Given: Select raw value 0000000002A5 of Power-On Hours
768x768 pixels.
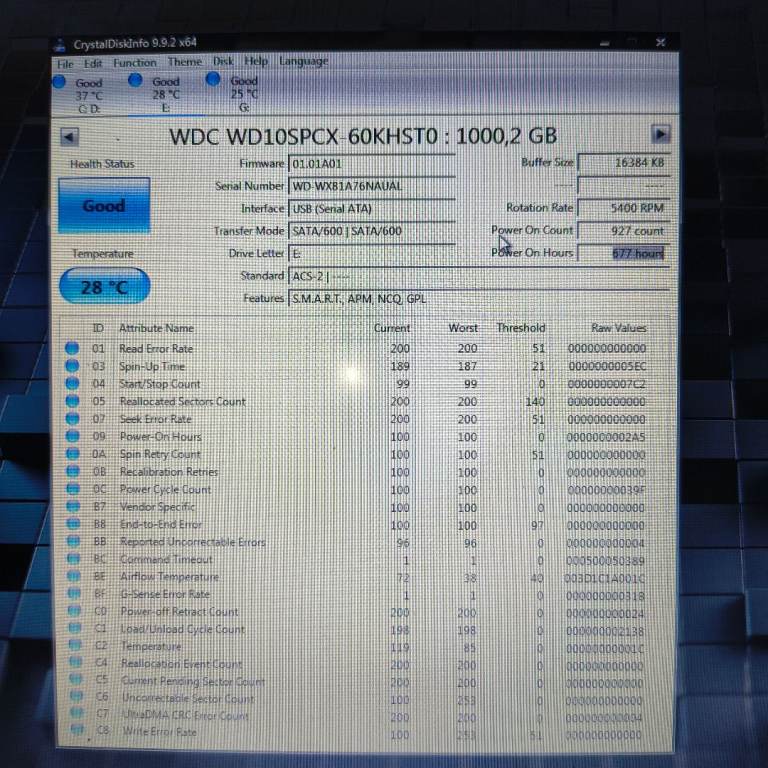Looking at the screenshot, I should pos(606,437).
